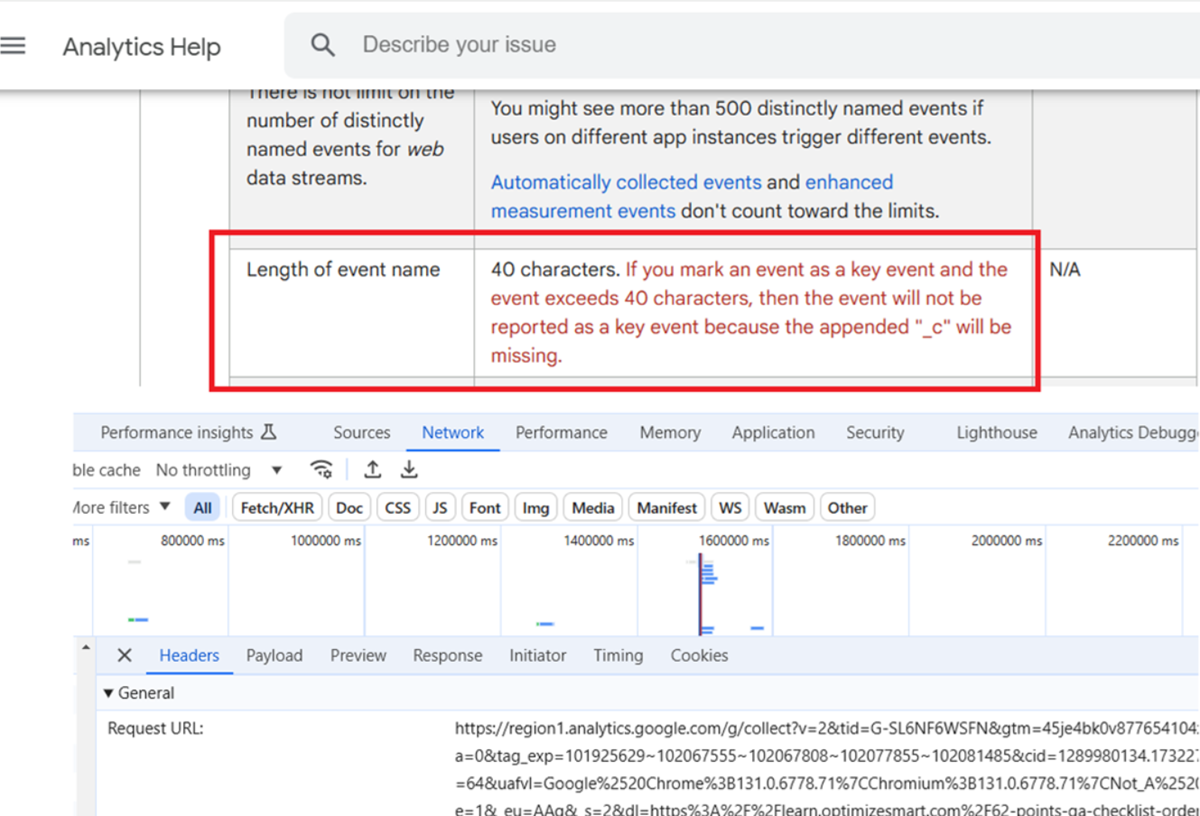Viewport: 1200px width, 816px height.
Task: Click the search magnifier icon
Action: pos(322,43)
